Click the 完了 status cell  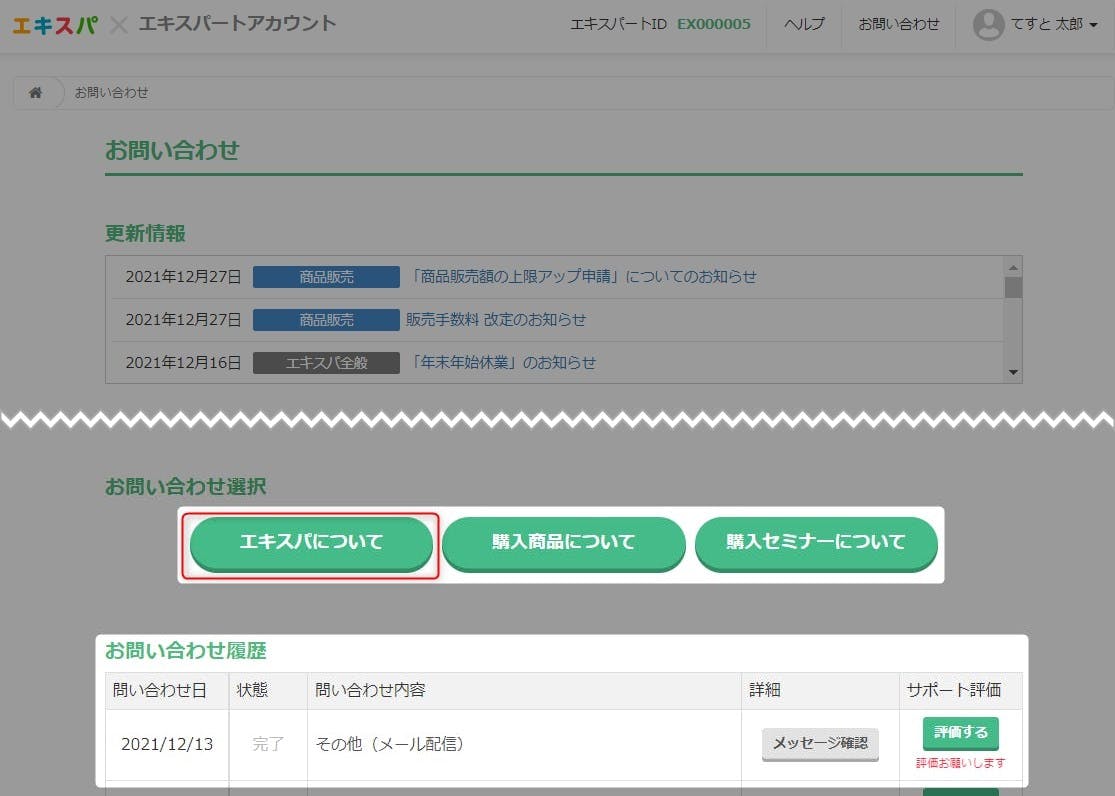click(268, 745)
